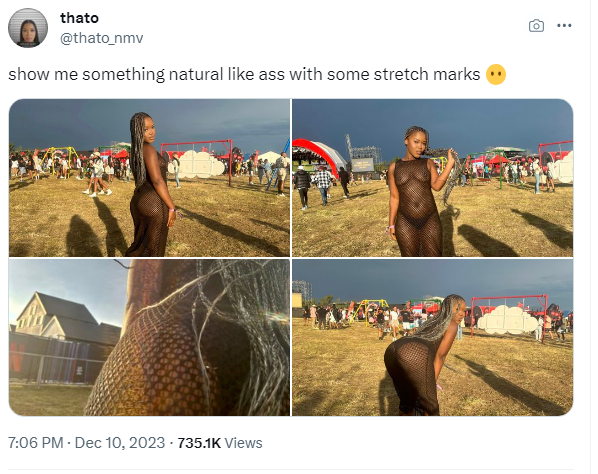Image resolution: width=598 pixels, height=474 pixels.
Task: Open the photo showing the red arch stage
Action: click(432, 178)
